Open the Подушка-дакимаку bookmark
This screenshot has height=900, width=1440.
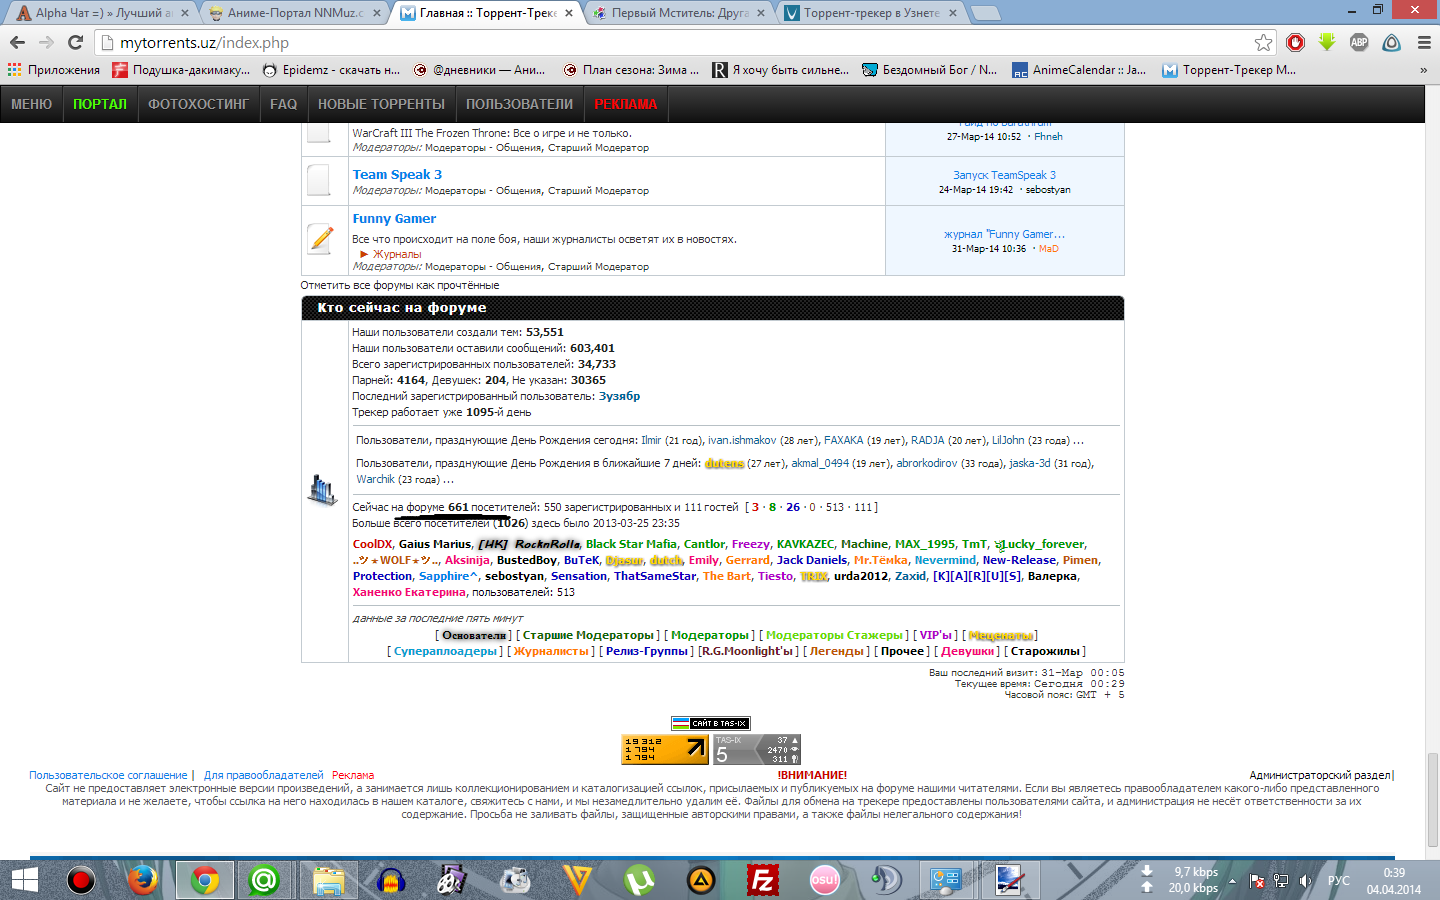(x=181, y=70)
